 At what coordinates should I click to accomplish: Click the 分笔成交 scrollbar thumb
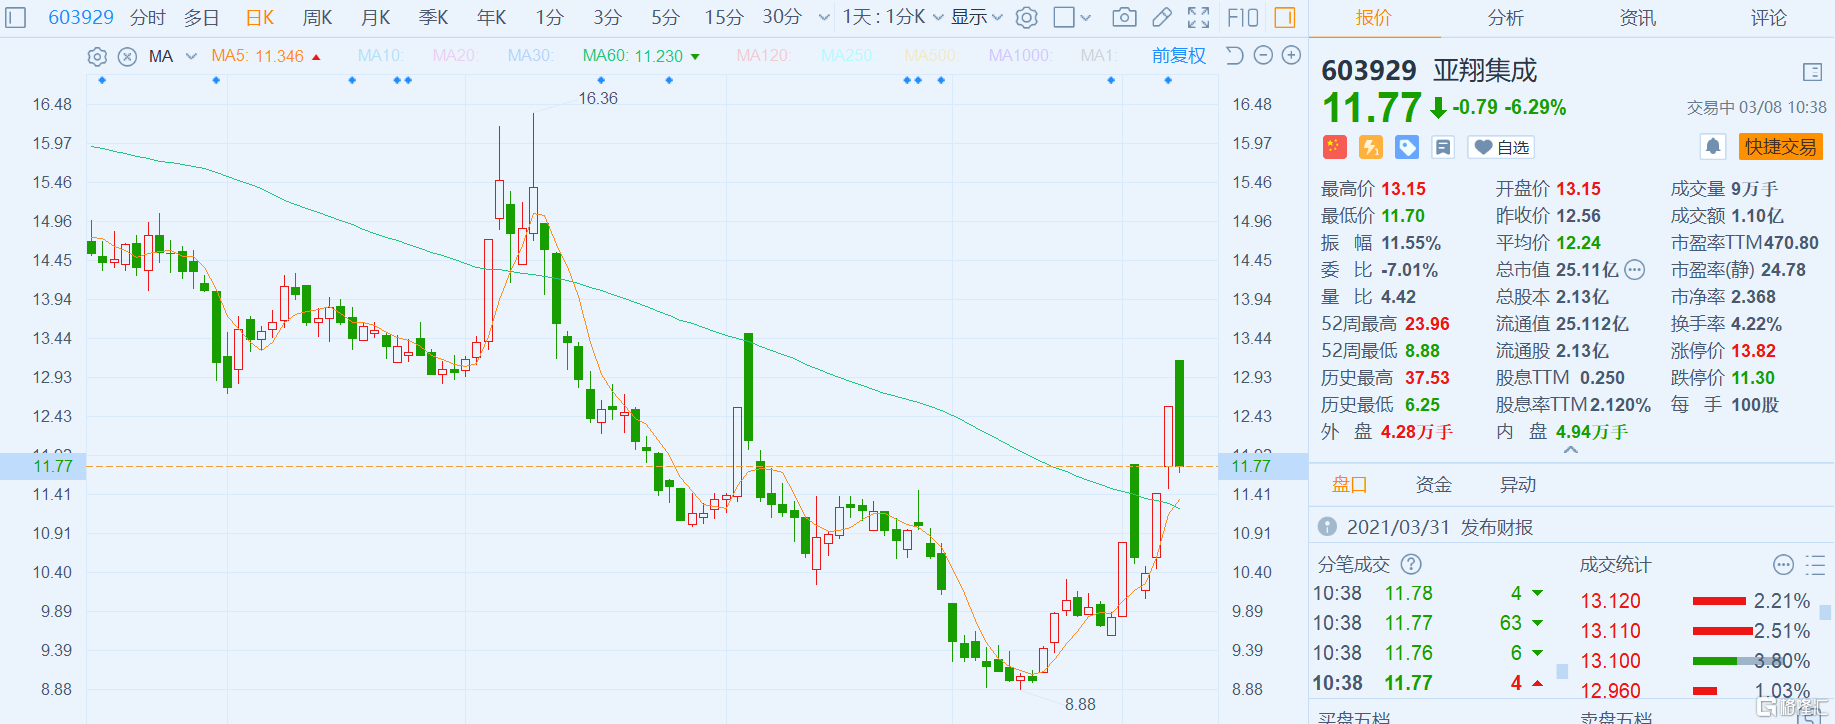tap(1562, 671)
